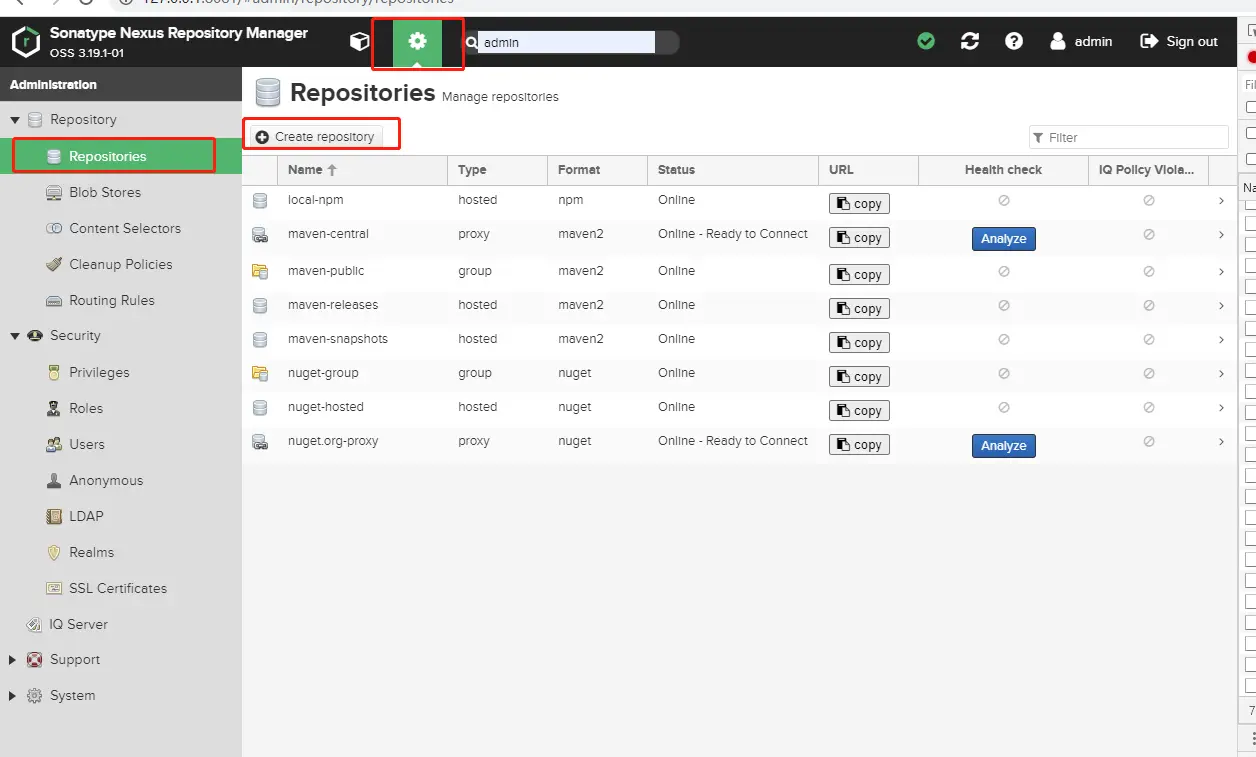This screenshot has height=757, width=1256.
Task: Expand the System tree section
Action: pos(13,696)
